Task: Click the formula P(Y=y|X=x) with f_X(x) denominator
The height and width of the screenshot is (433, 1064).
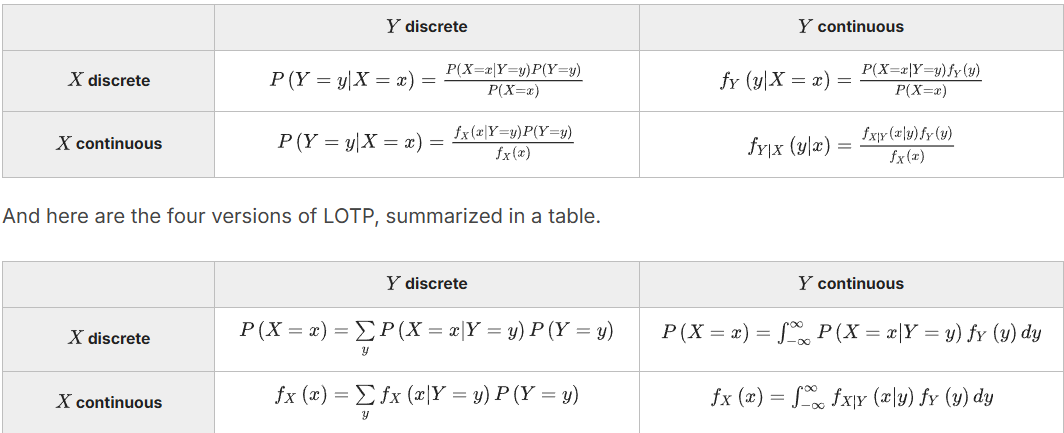Action: [x=426, y=144]
